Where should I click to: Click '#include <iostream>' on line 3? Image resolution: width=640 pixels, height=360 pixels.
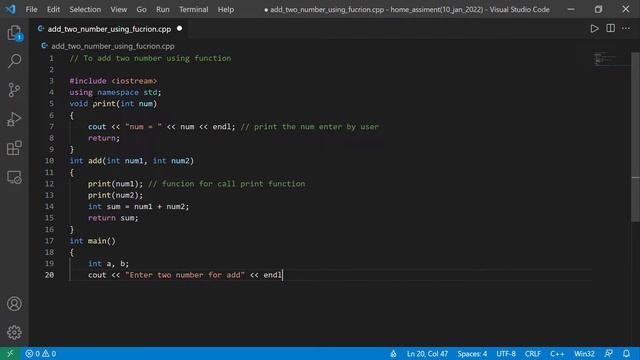tap(113, 81)
